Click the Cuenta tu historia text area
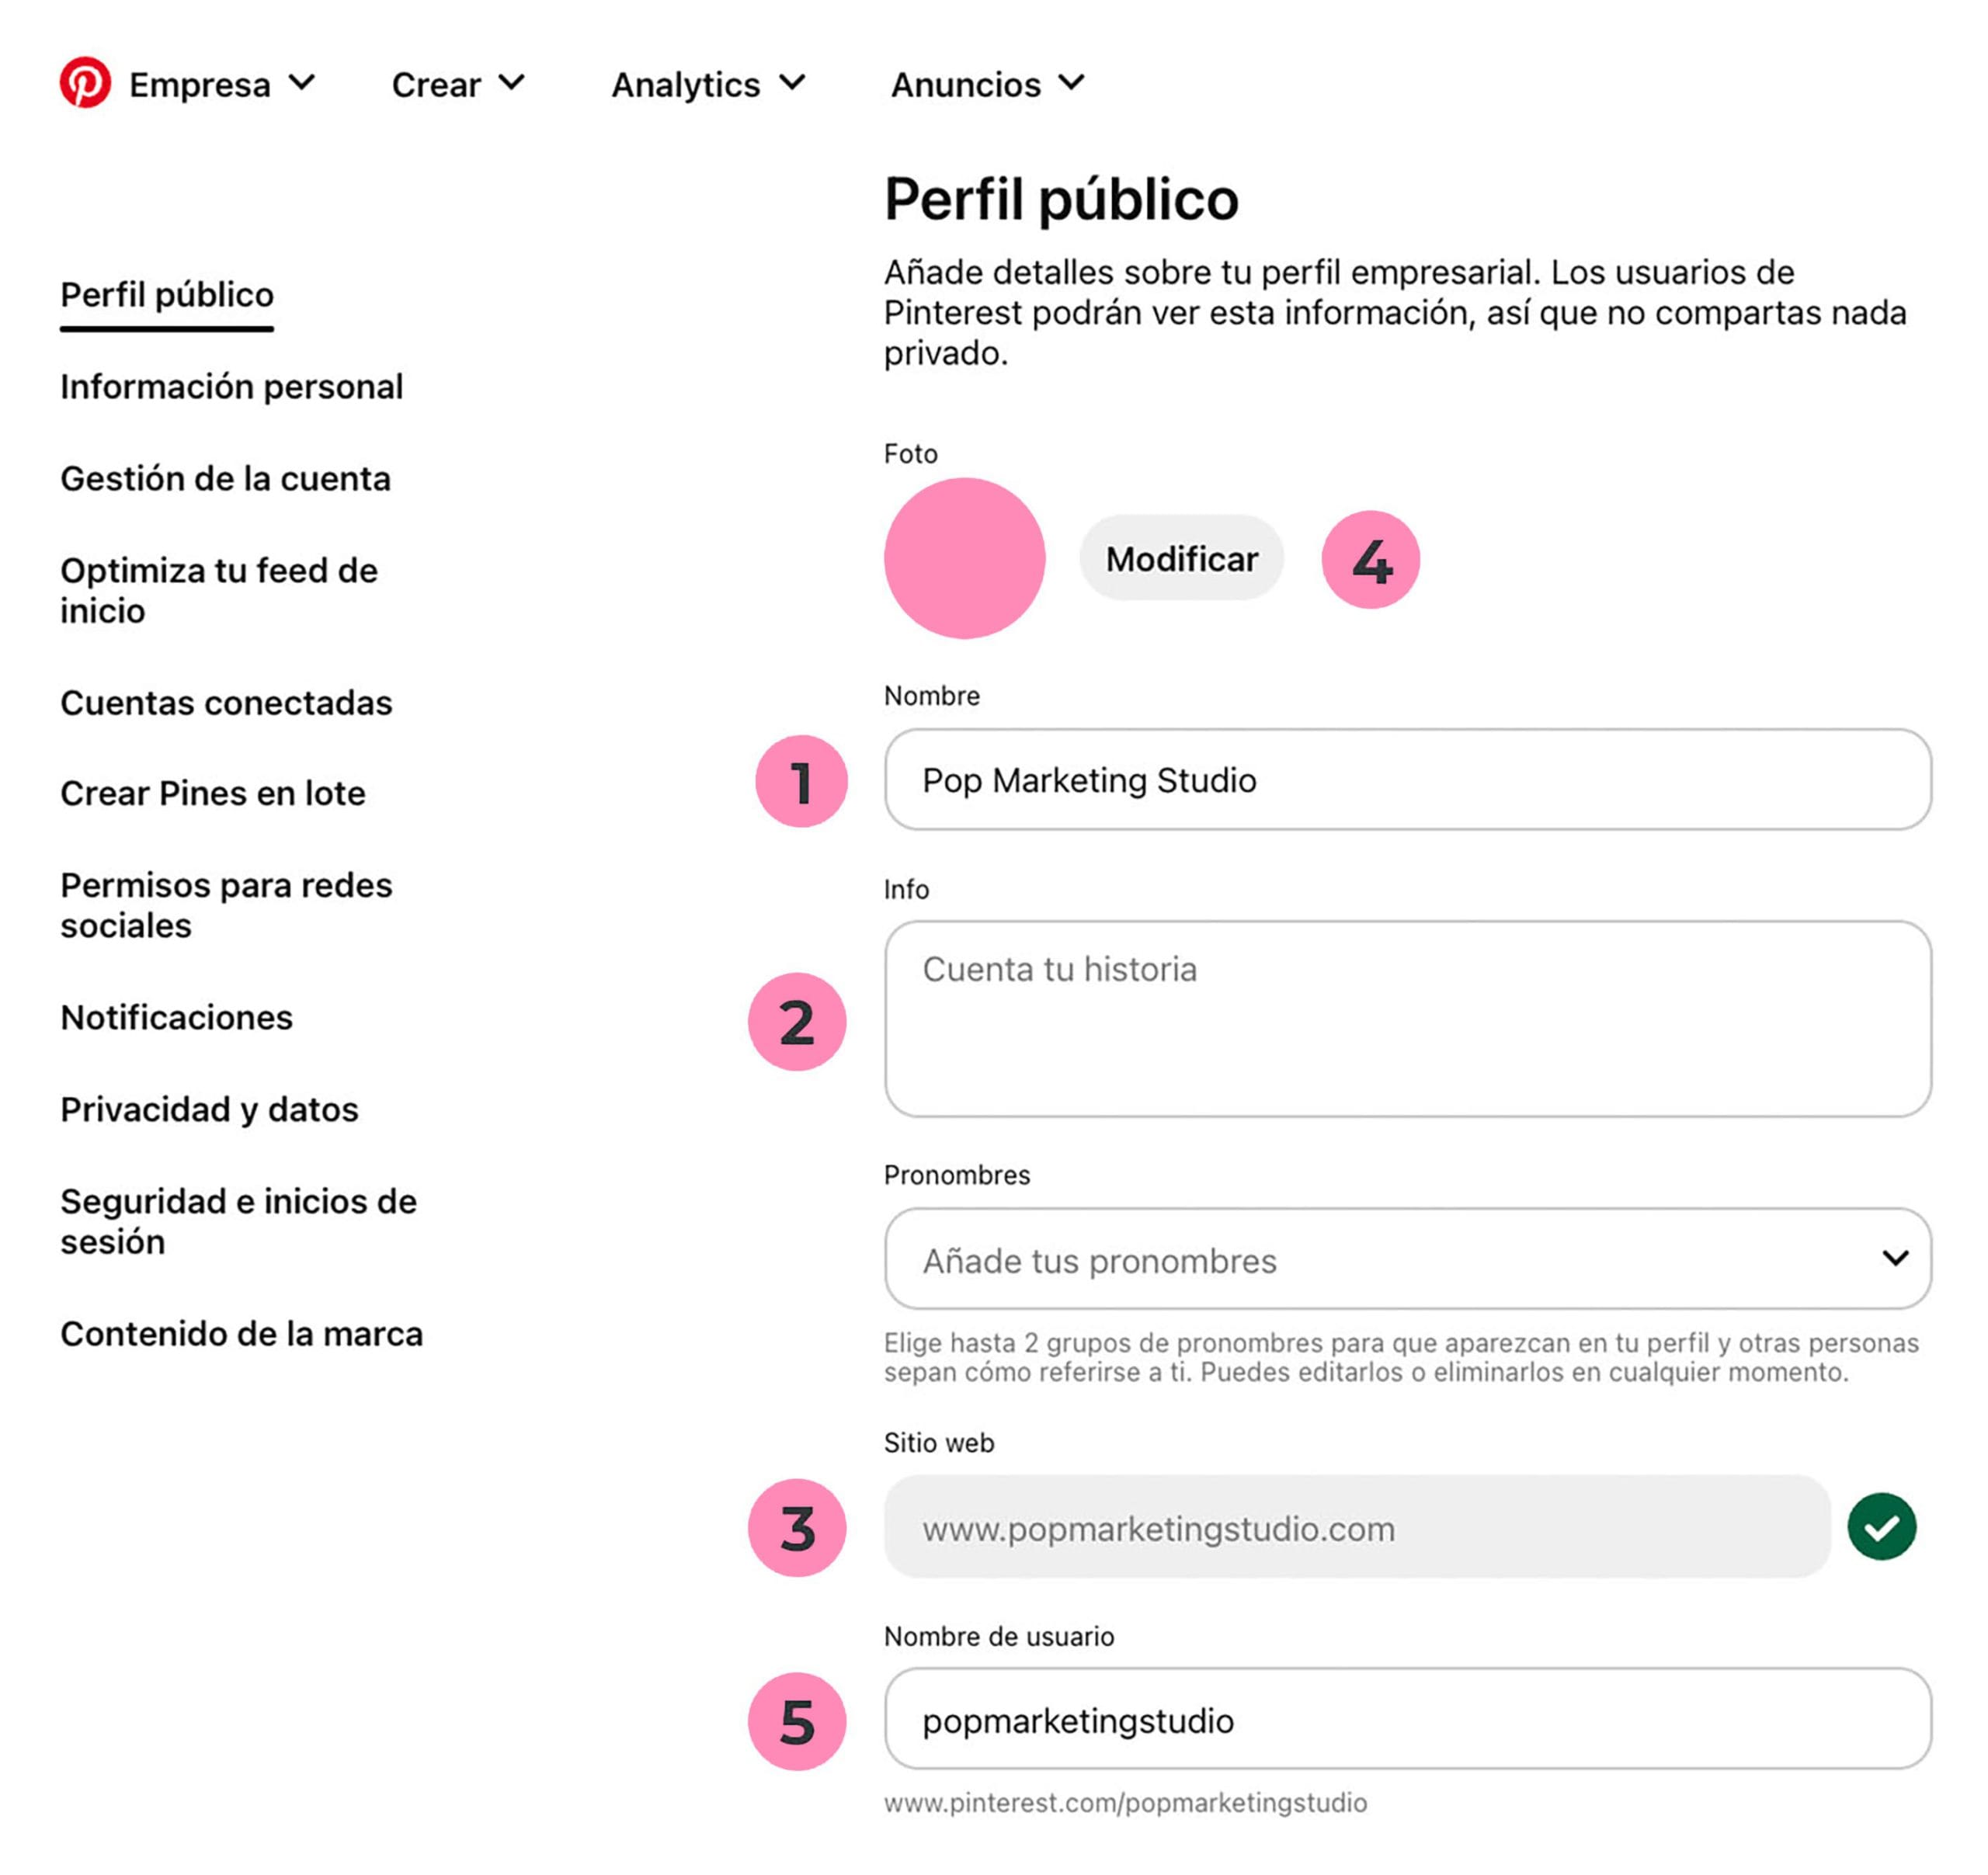Viewport: 1988px width, 1875px height. click(x=1407, y=1018)
